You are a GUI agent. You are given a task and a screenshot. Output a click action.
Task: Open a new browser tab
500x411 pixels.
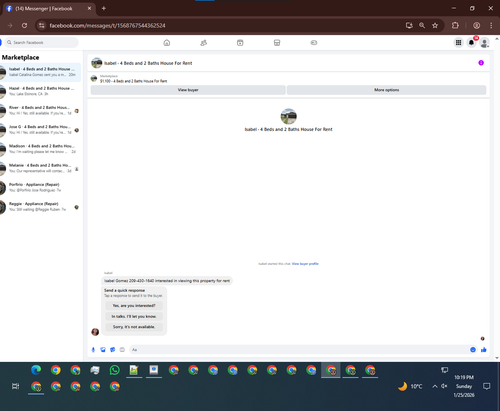pos(104,8)
